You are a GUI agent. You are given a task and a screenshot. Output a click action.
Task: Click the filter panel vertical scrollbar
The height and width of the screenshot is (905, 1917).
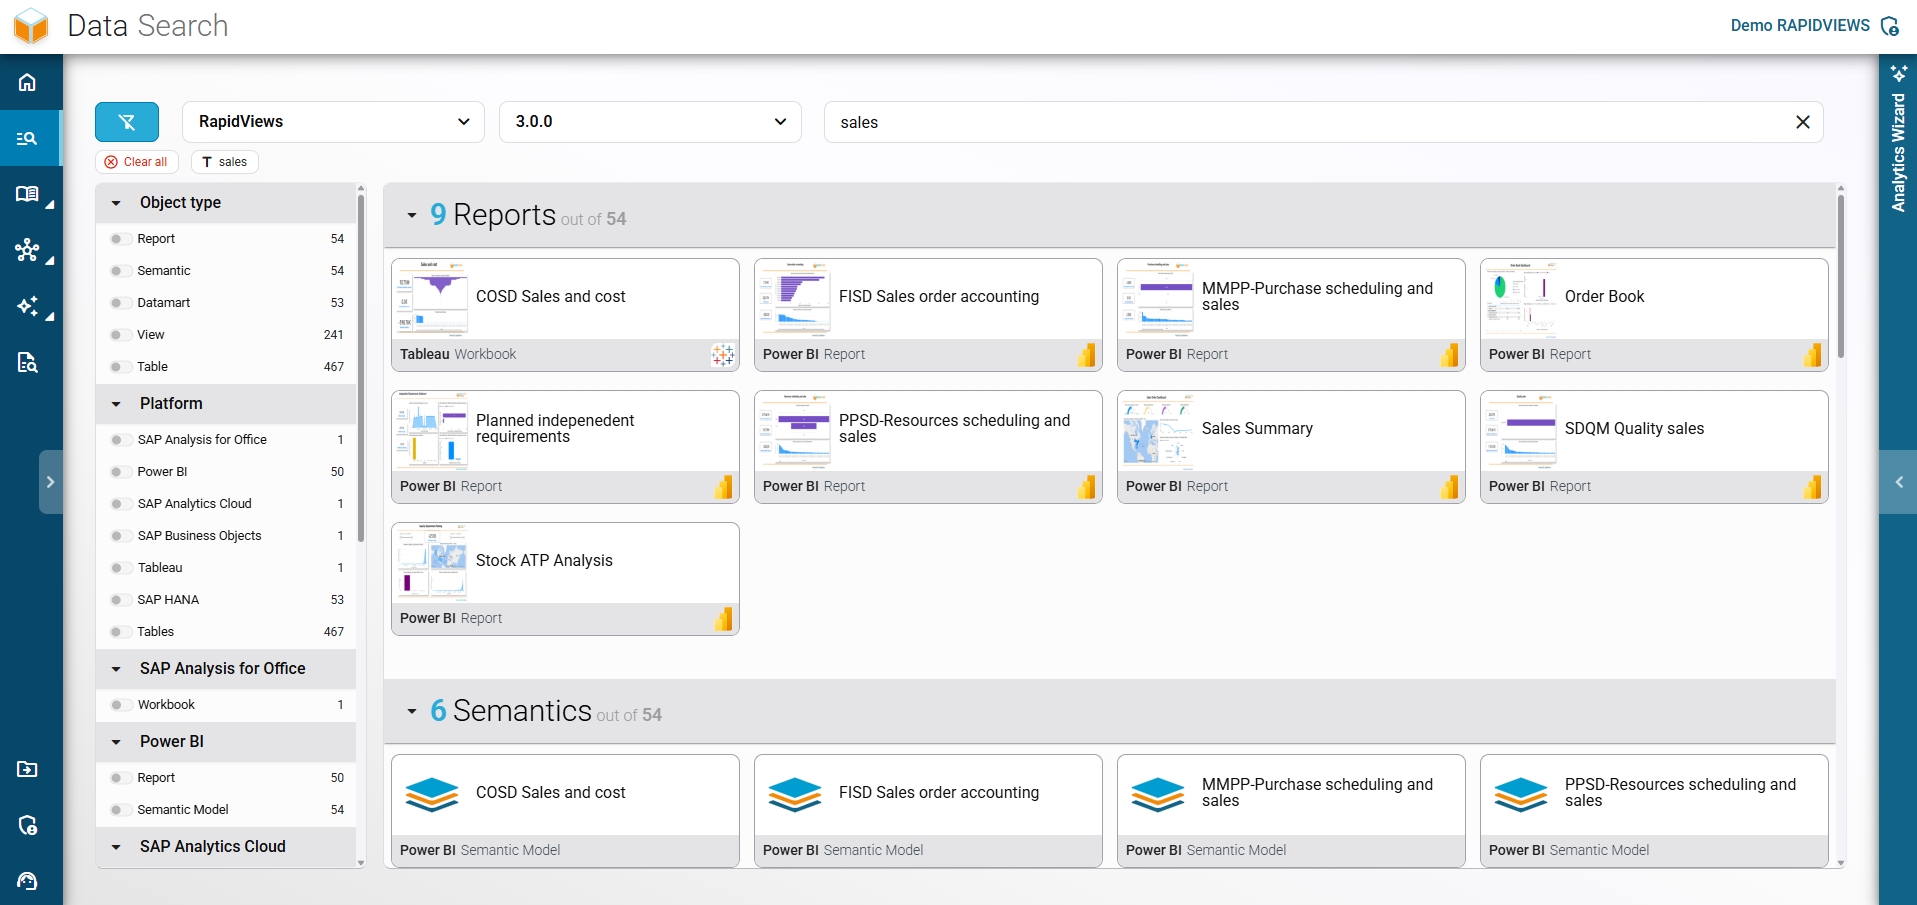(x=361, y=368)
